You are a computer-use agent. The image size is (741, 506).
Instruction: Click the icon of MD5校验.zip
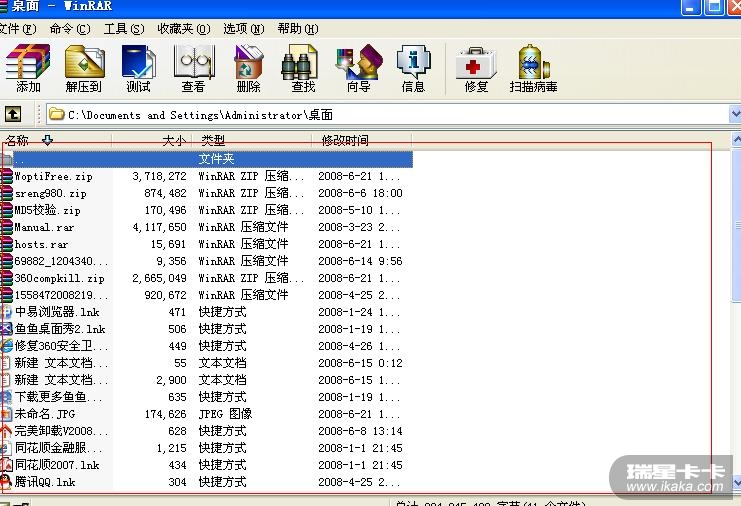pos(7,210)
